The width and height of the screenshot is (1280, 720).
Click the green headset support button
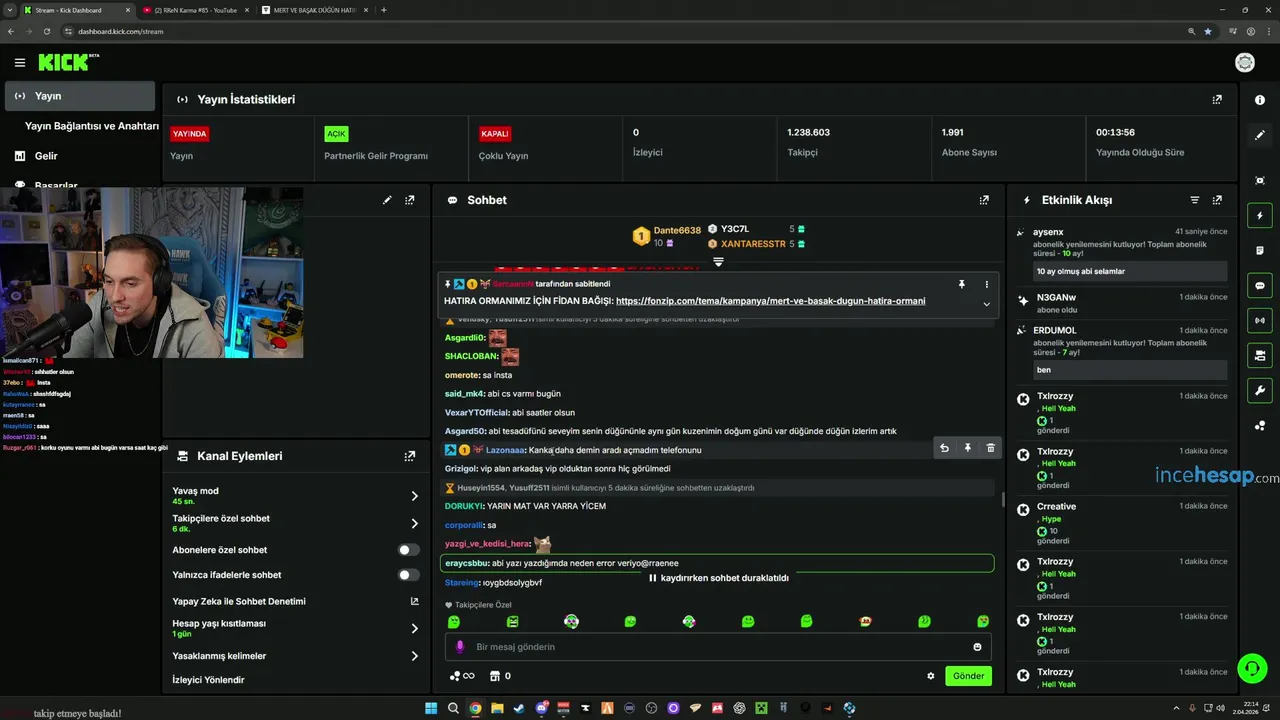click(x=1251, y=667)
